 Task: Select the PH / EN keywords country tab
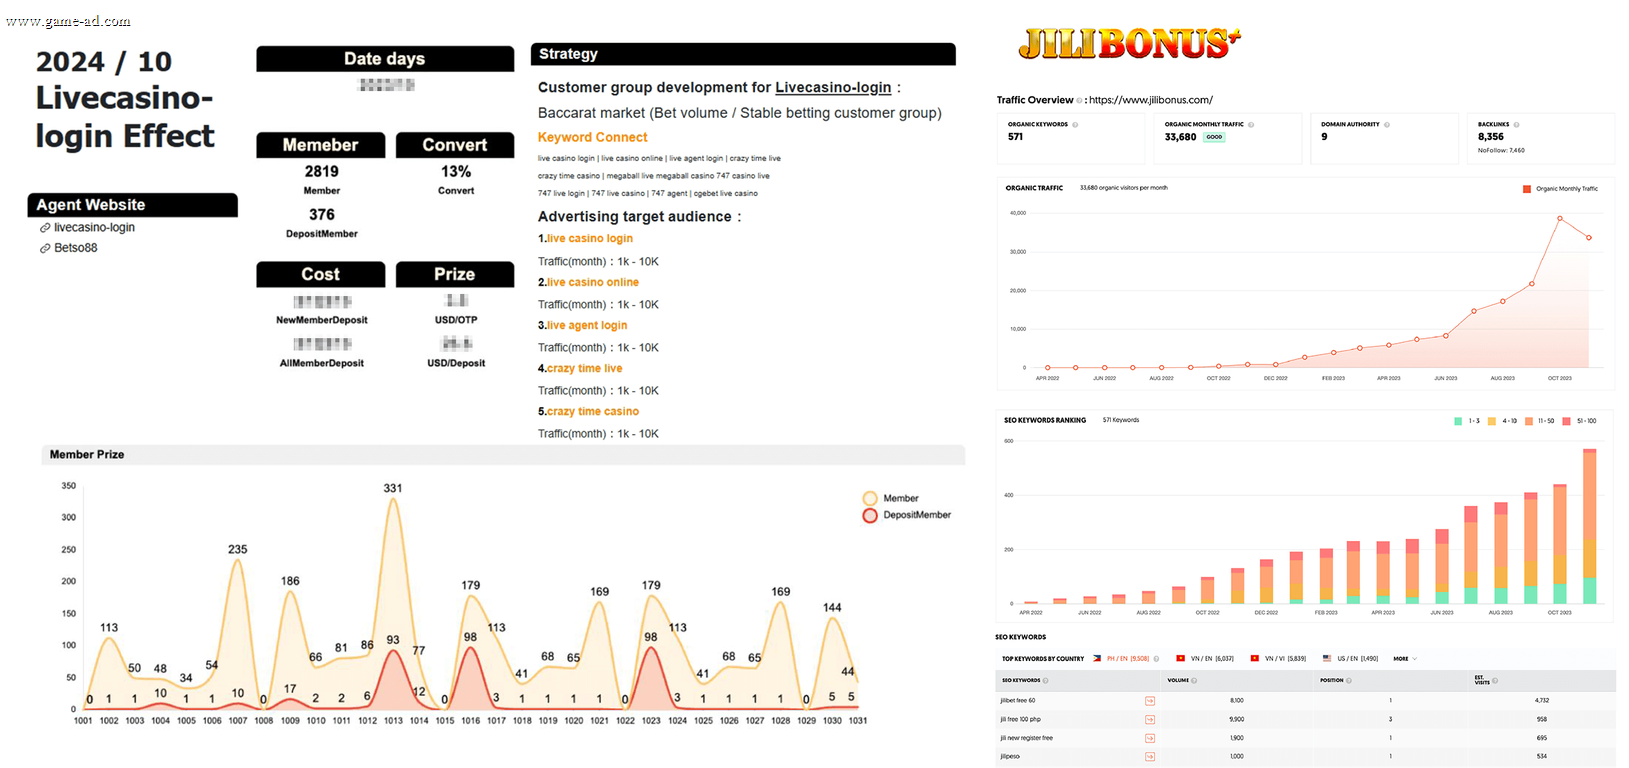click(x=1127, y=659)
